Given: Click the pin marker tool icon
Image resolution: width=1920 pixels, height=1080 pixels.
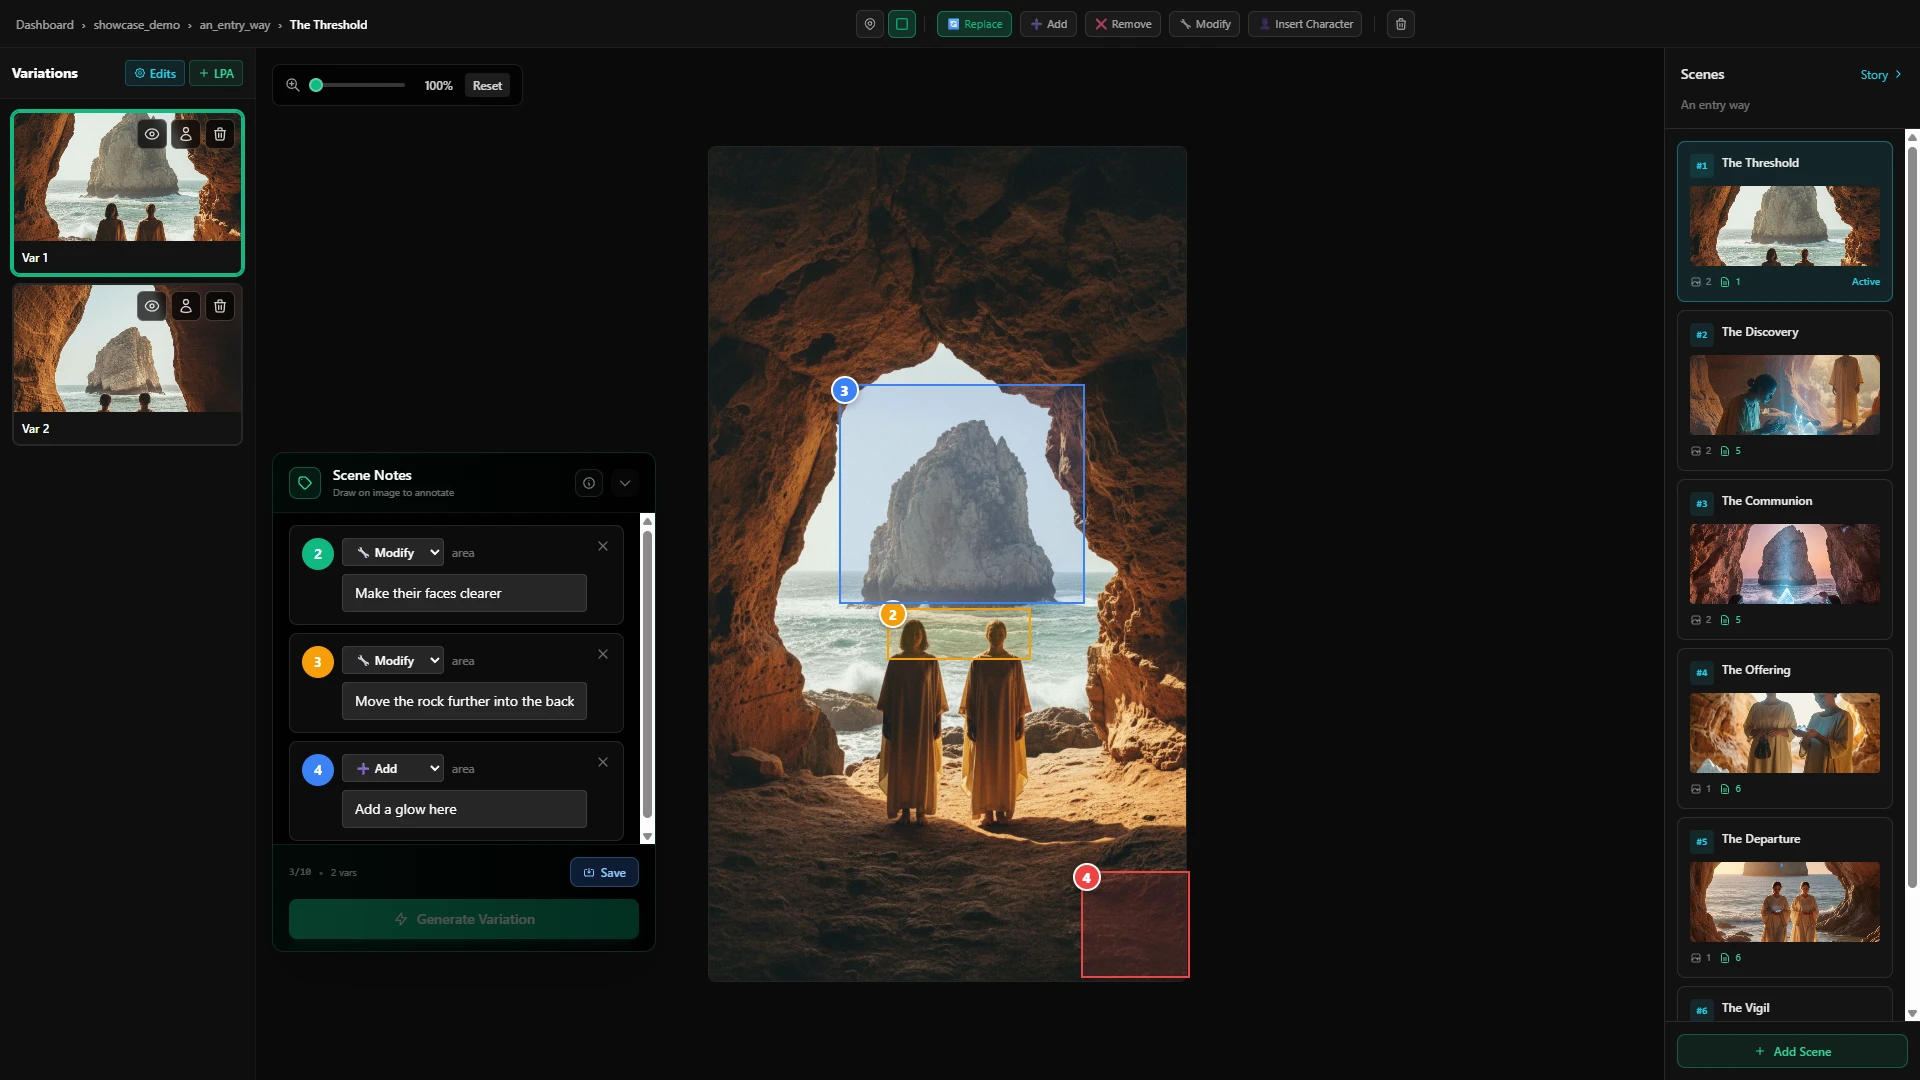Looking at the screenshot, I should 870,24.
